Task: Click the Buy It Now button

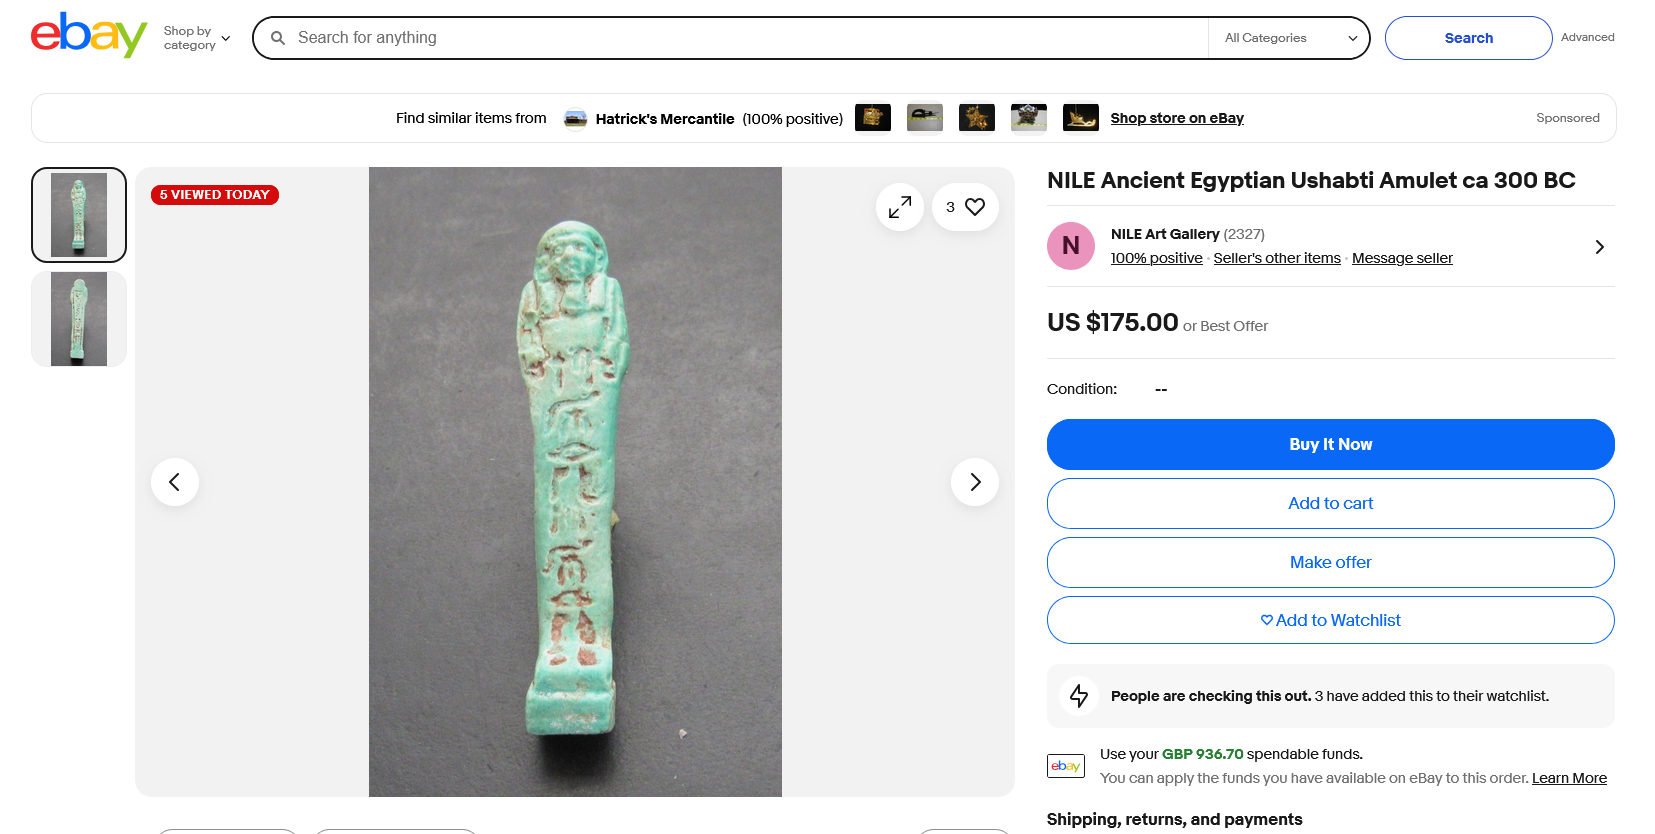Action: tap(1330, 444)
